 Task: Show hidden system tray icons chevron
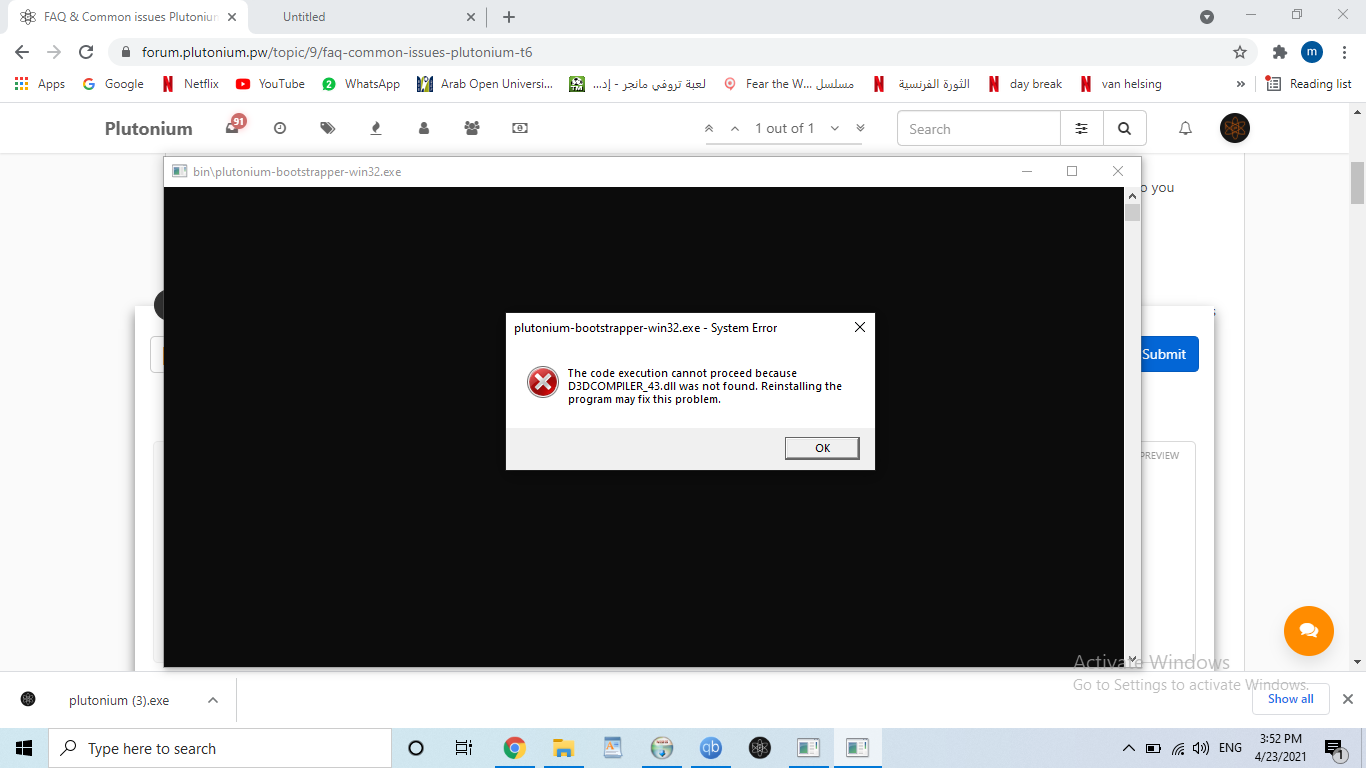click(1129, 748)
